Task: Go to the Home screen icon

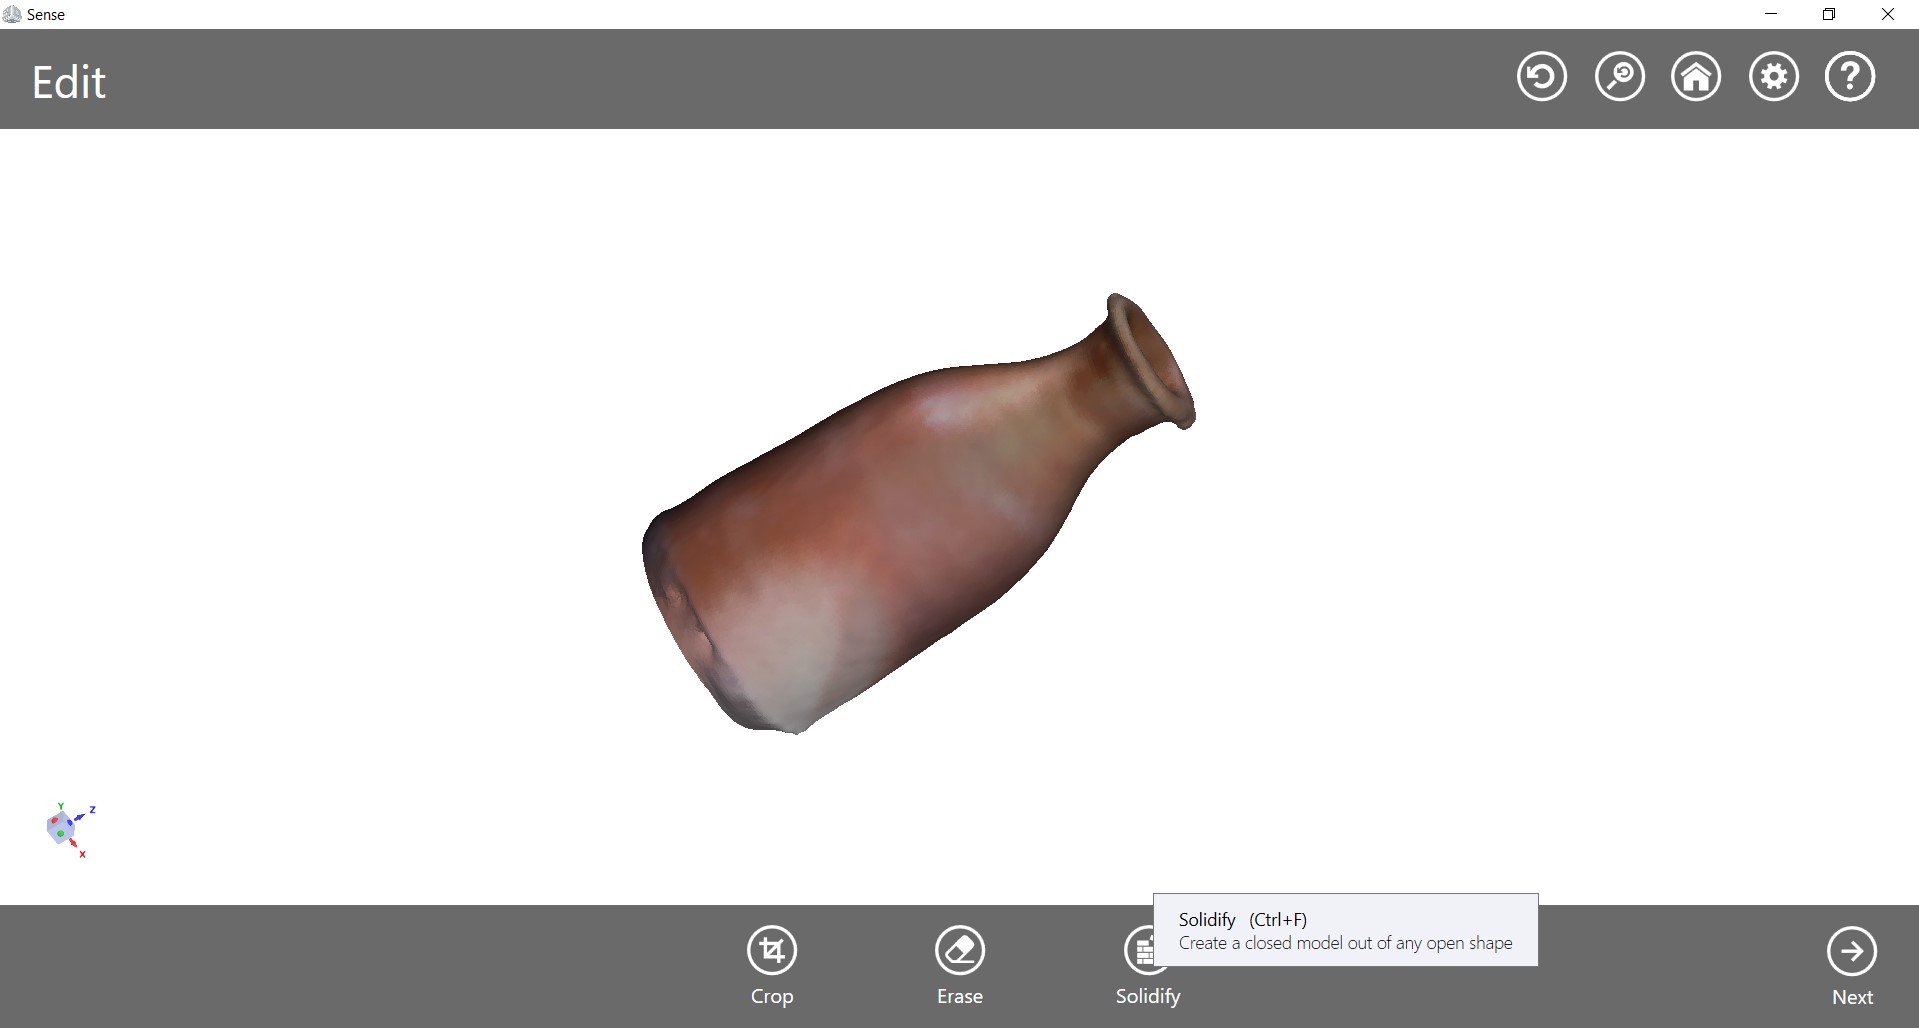Action: click(x=1696, y=77)
